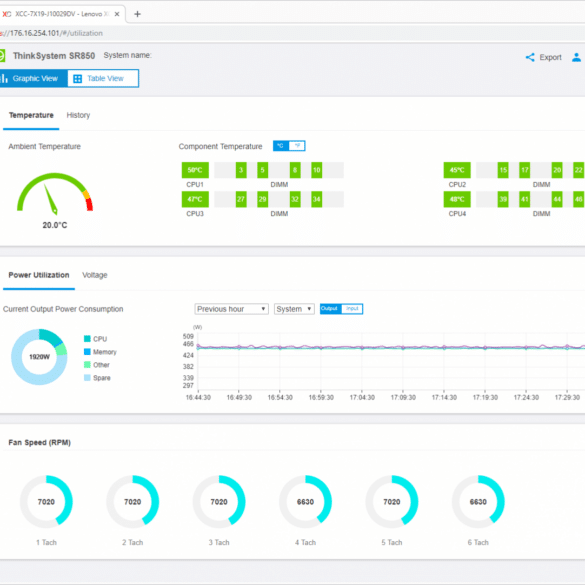Select the Temperature tab
This screenshot has height=585, width=585.
(x=31, y=115)
